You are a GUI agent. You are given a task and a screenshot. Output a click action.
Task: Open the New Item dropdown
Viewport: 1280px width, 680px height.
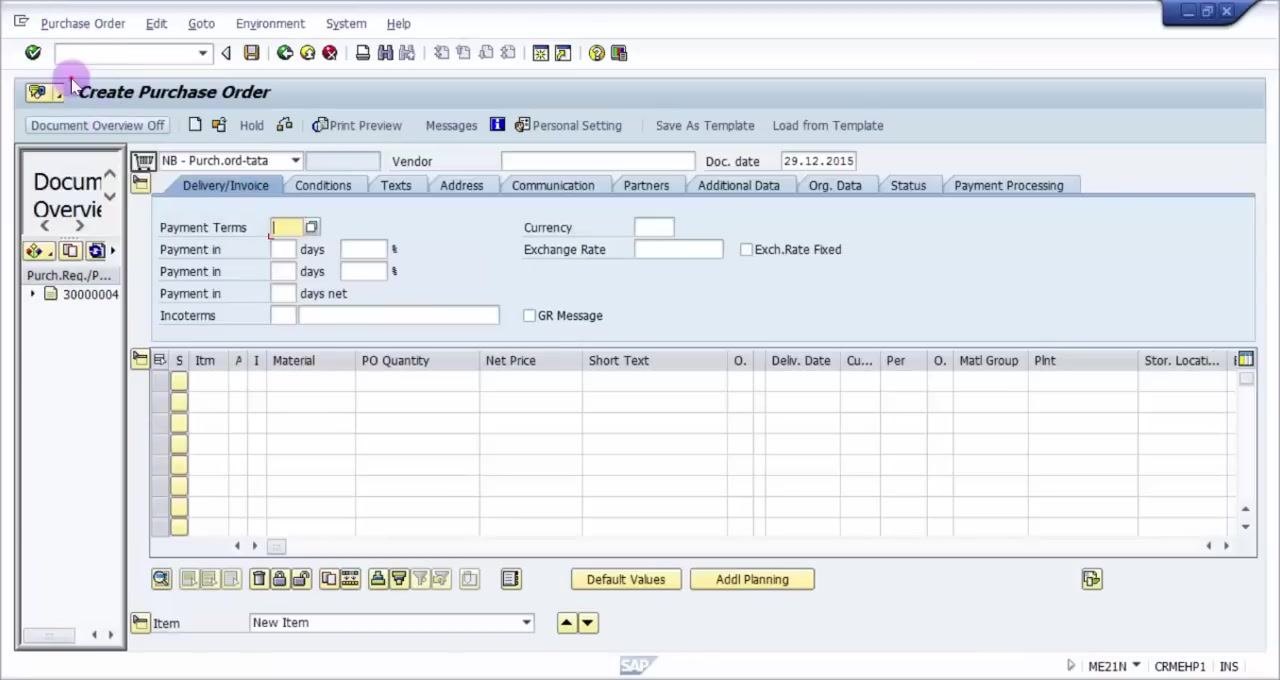tap(526, 622)
